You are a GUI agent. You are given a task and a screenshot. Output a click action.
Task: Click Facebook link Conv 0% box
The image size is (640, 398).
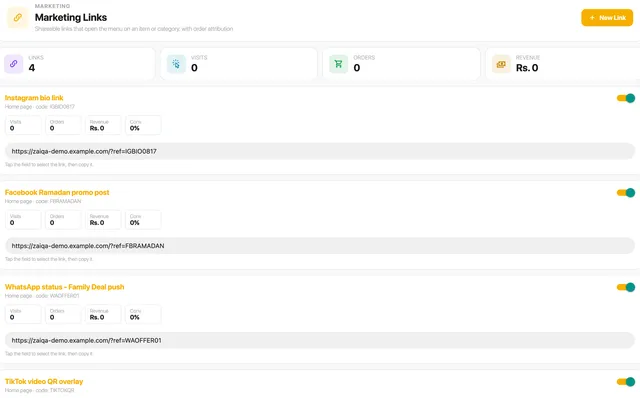[143, 220]
